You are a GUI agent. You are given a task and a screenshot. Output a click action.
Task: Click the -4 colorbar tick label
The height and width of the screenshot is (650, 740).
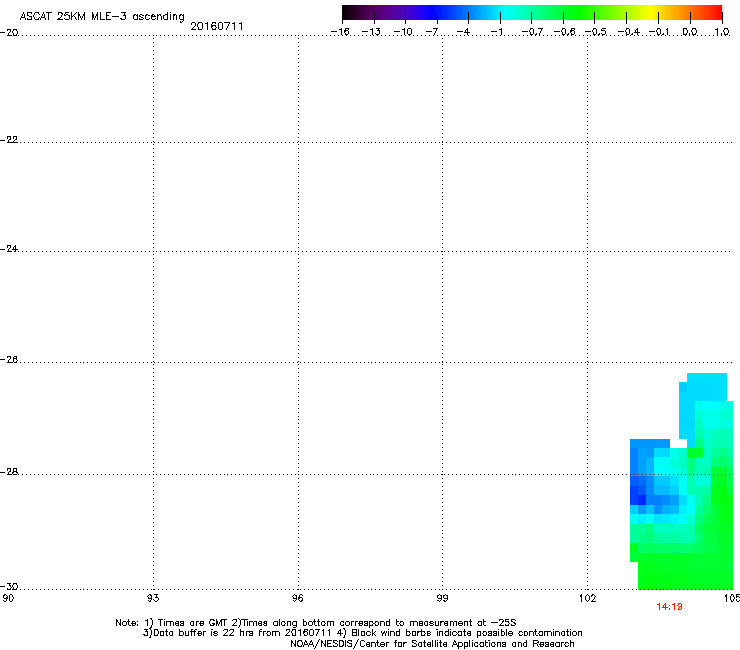(x=463, y=32)
